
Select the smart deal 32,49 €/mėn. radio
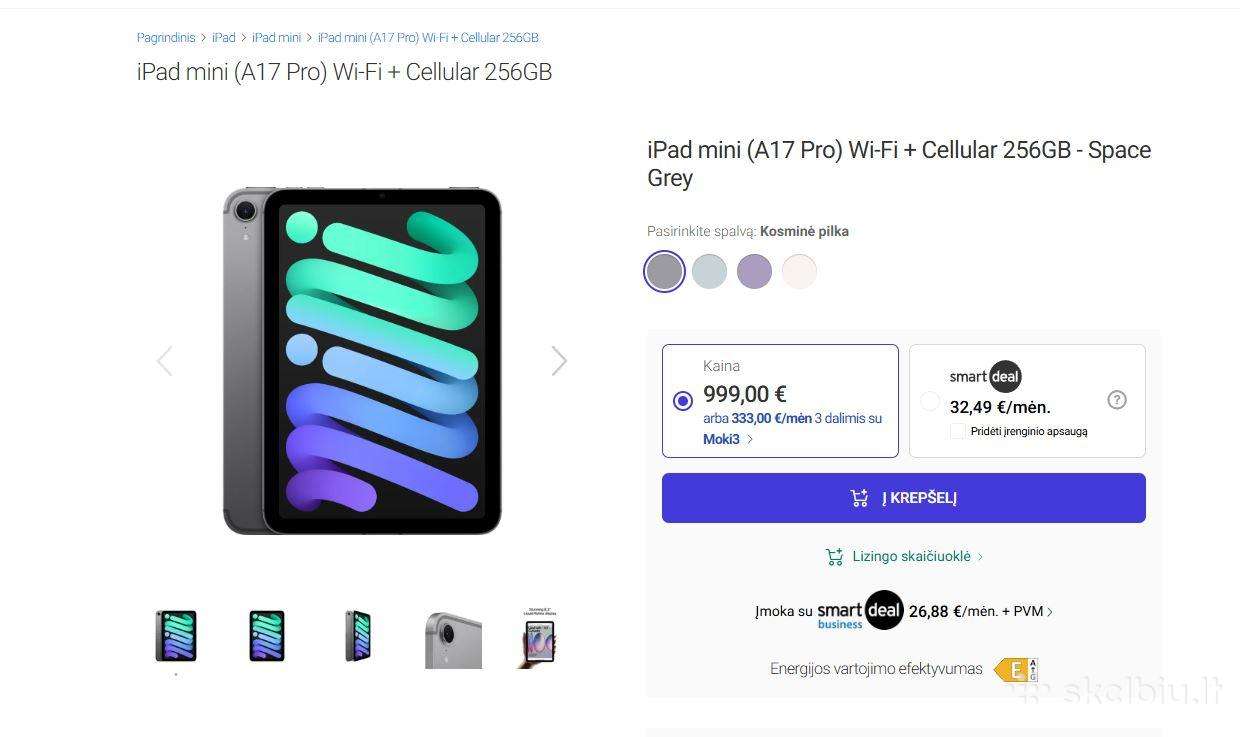[930, 401]
